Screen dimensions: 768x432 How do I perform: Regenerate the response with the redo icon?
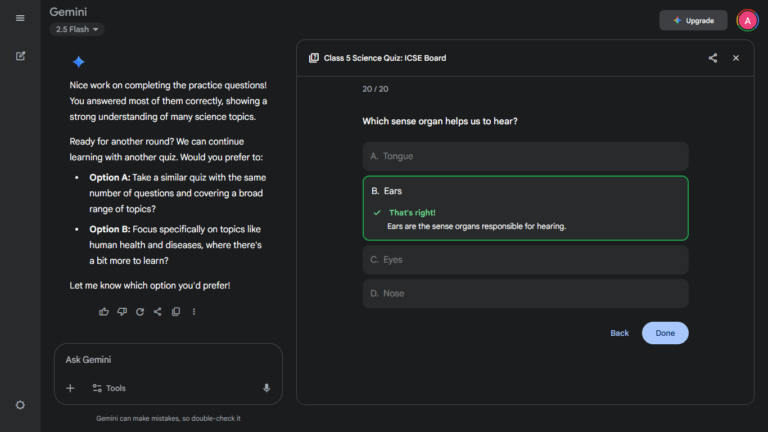[140, 312]
